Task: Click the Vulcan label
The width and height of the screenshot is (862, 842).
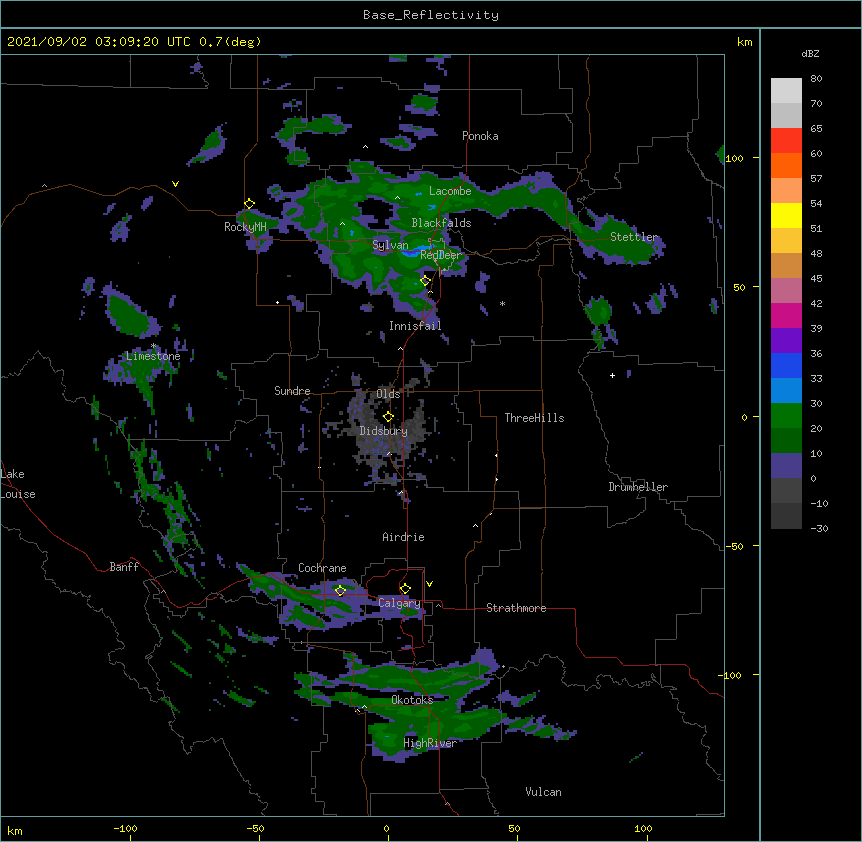Action: point(543,792)
